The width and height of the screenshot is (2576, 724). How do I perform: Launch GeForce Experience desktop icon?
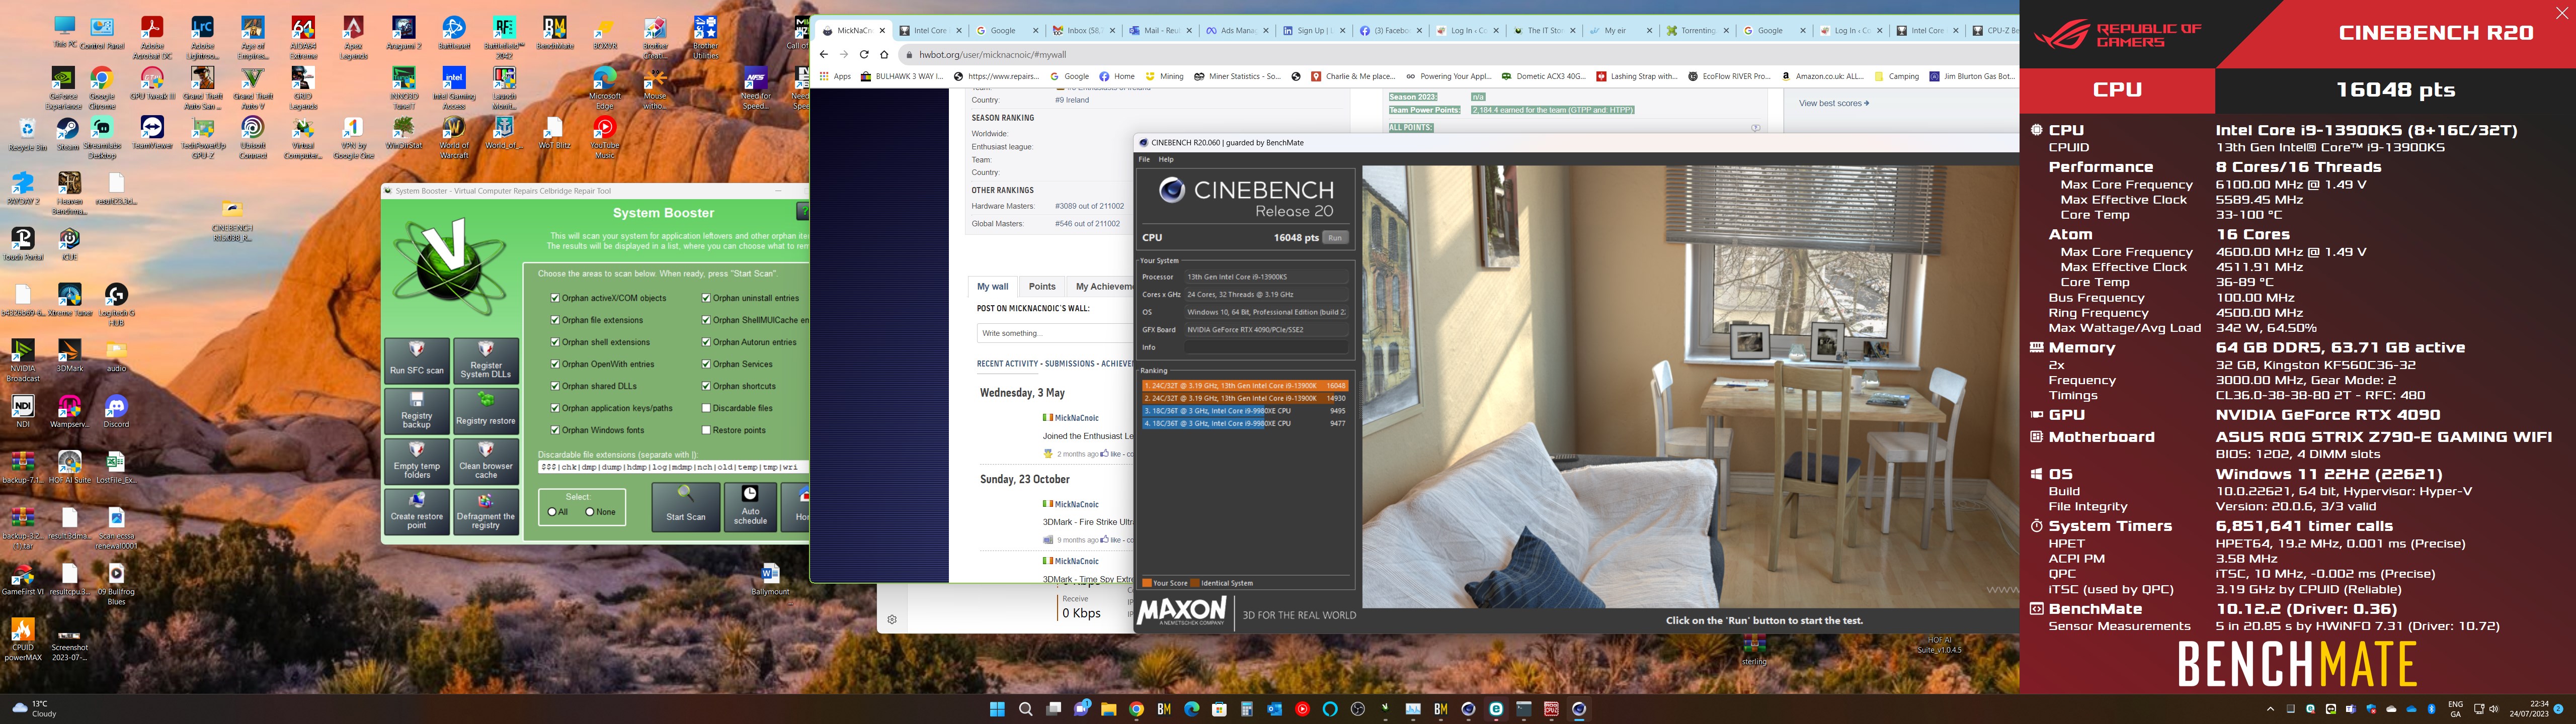64,89
